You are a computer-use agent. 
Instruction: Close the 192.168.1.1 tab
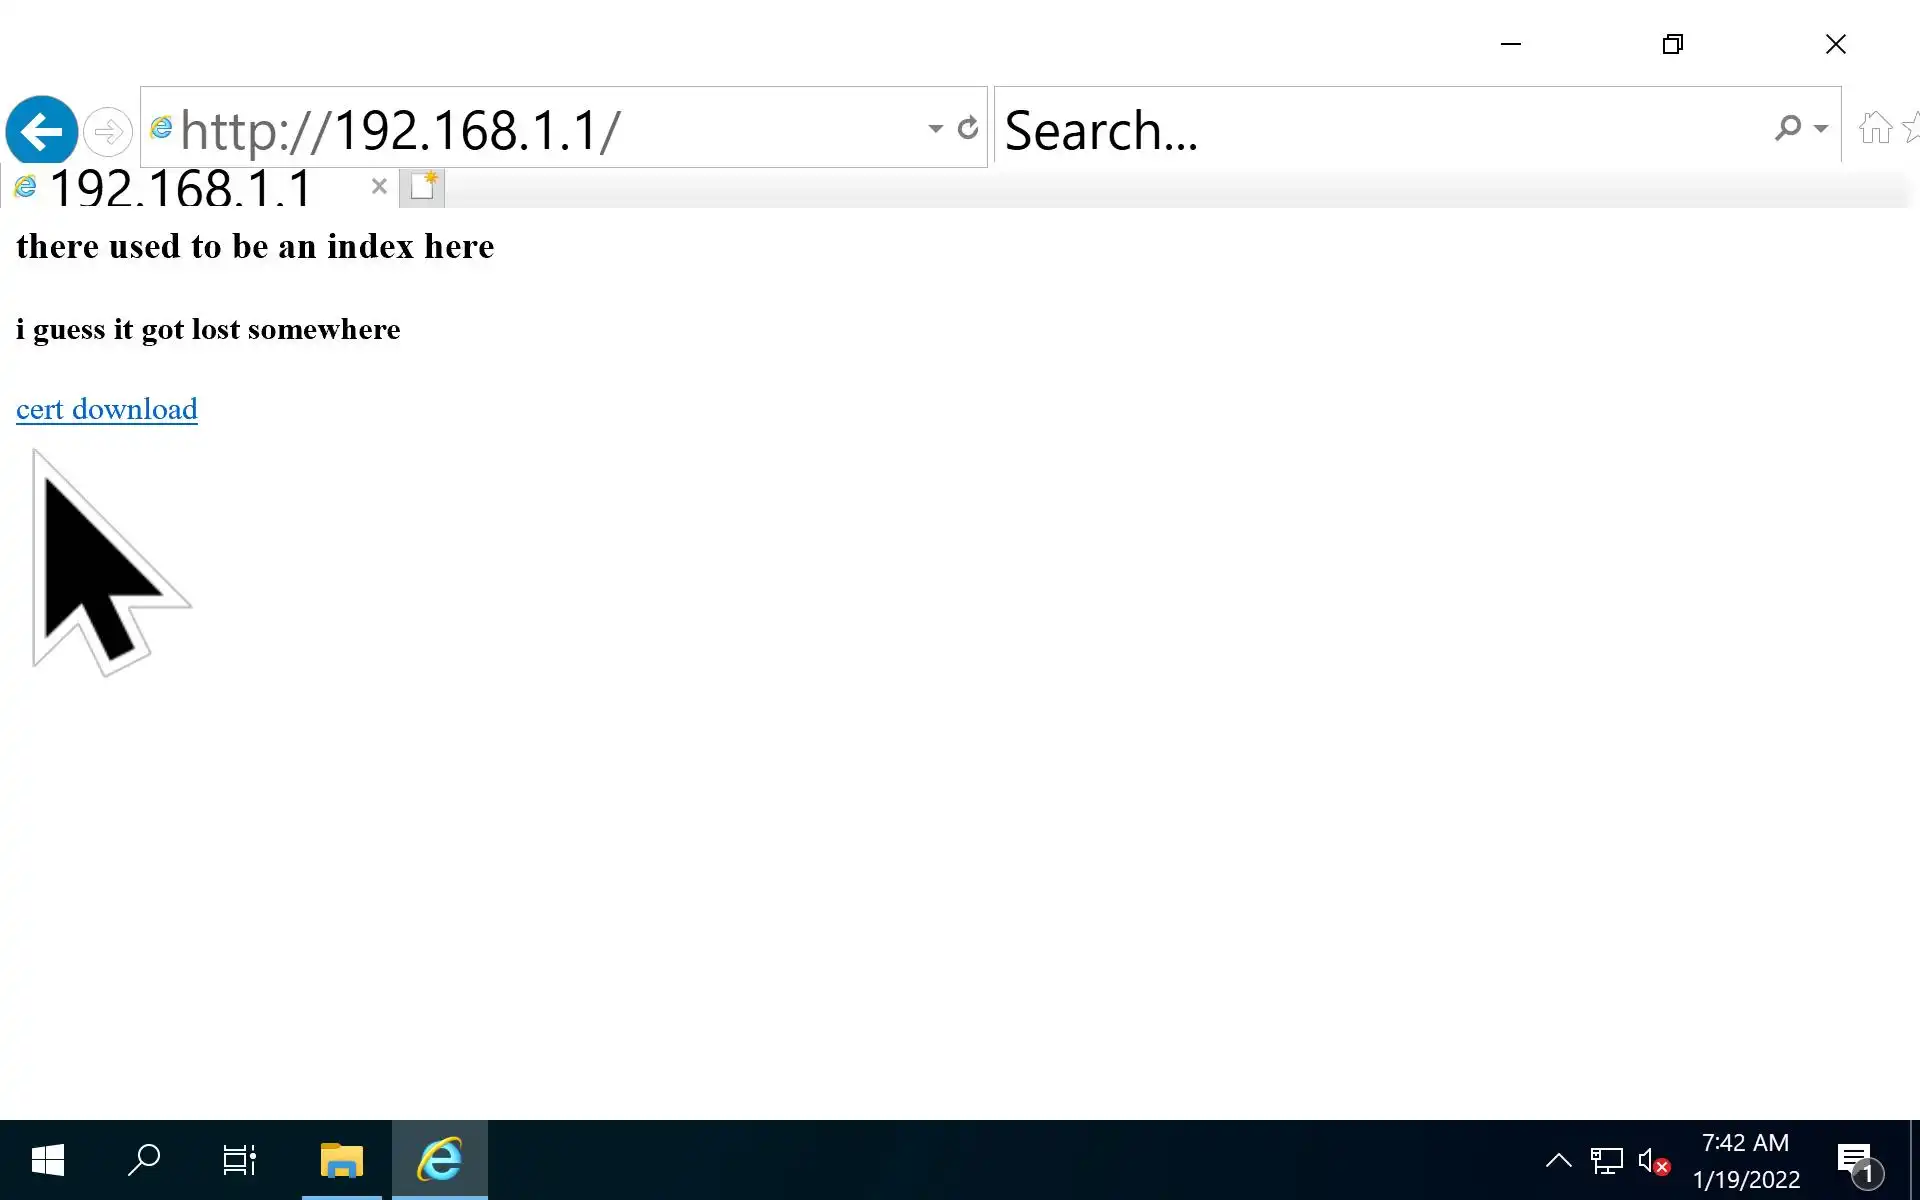tap(378, 186)
